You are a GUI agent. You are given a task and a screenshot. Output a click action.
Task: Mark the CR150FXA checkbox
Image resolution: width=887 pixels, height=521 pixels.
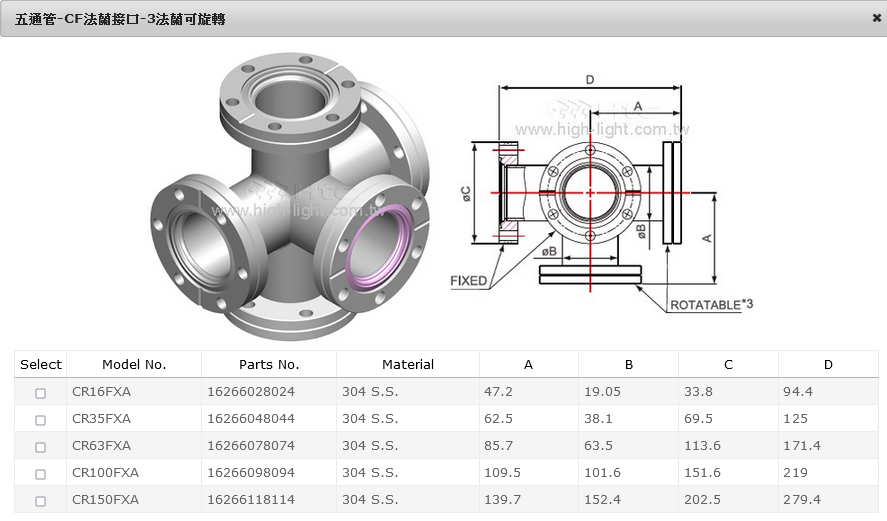(41, 501)
